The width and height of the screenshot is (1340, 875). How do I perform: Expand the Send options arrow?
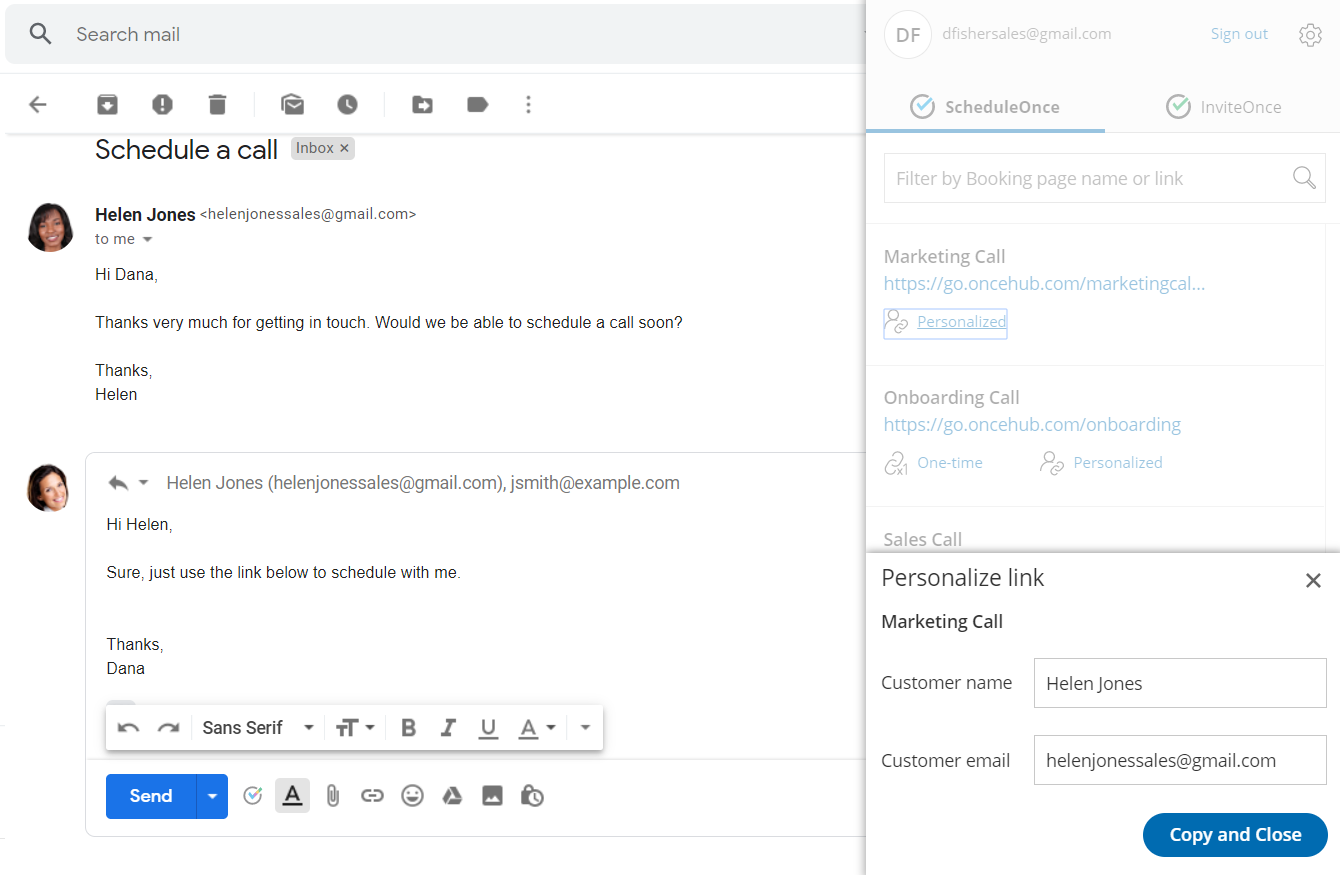tap(212, 796)
